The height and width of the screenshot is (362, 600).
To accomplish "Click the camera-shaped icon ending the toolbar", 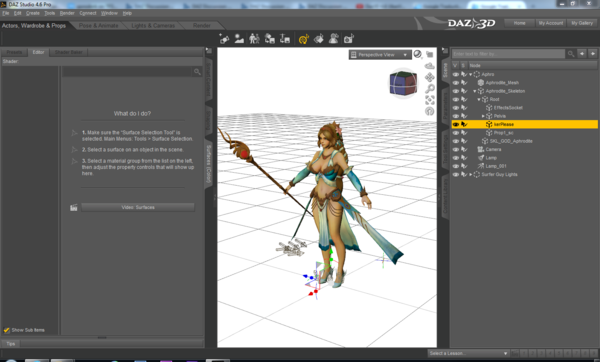I will [x=349, y=39].
